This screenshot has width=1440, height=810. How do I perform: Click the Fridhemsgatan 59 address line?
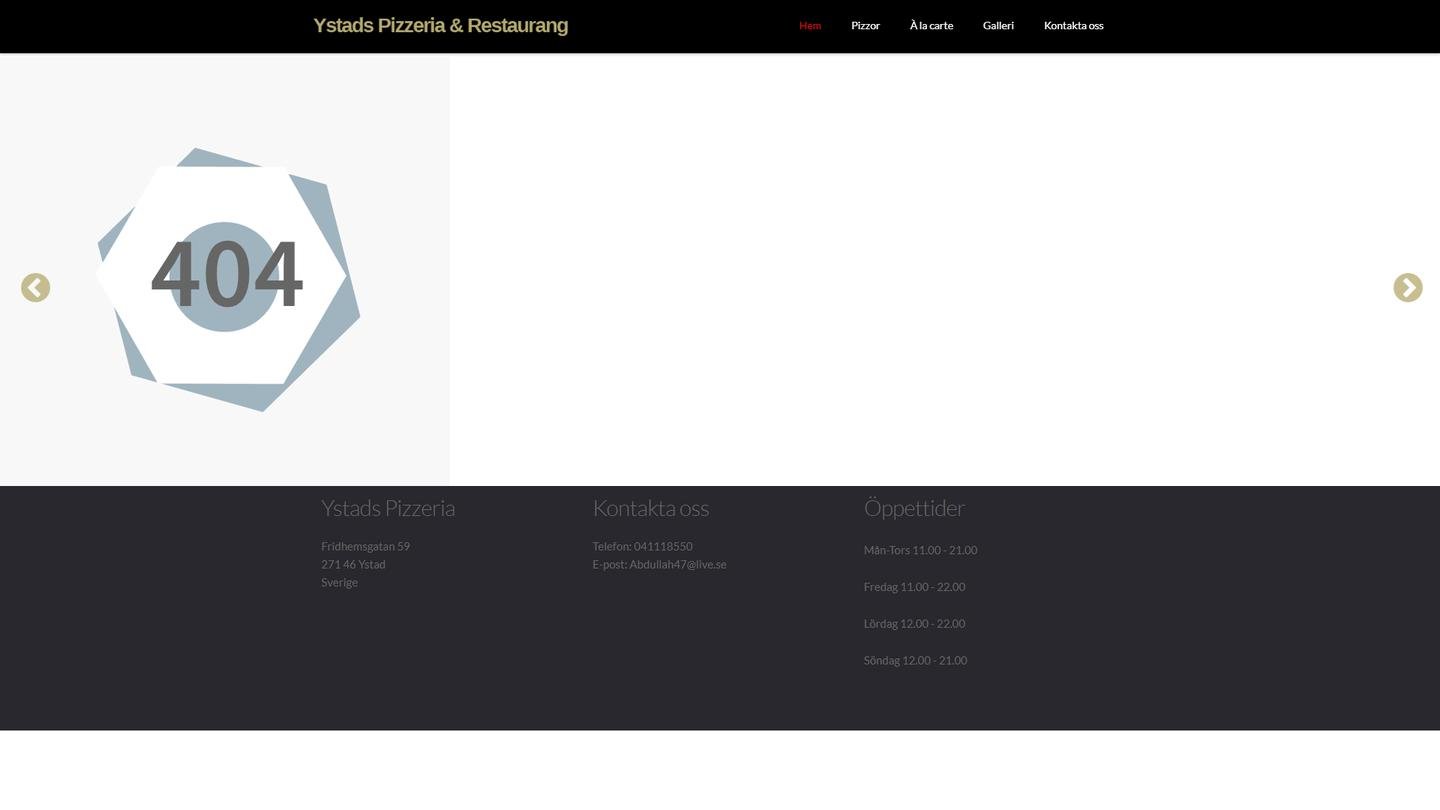(365, 547)
